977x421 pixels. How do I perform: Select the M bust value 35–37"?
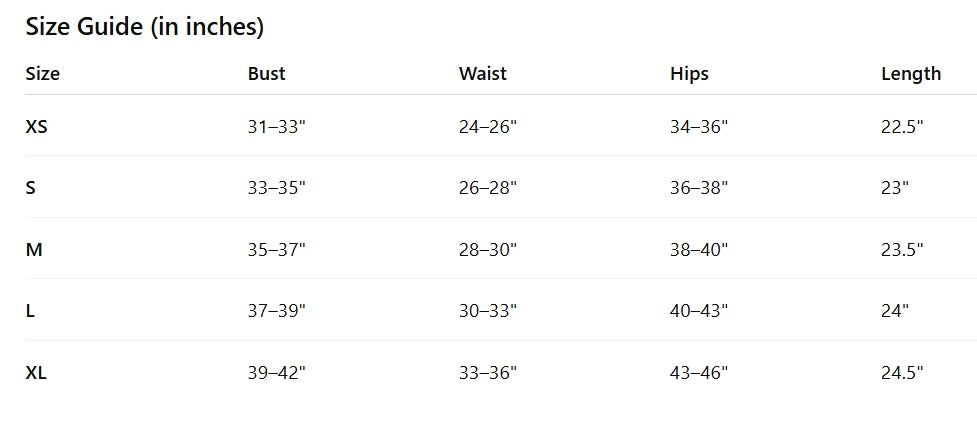click(x=276, y=249)
